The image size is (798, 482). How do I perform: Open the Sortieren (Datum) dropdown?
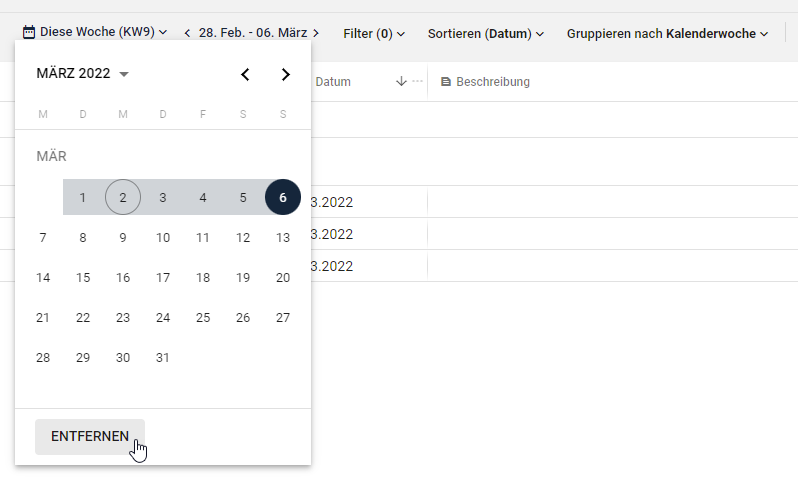pyautogui.click(x=485, y=34)
